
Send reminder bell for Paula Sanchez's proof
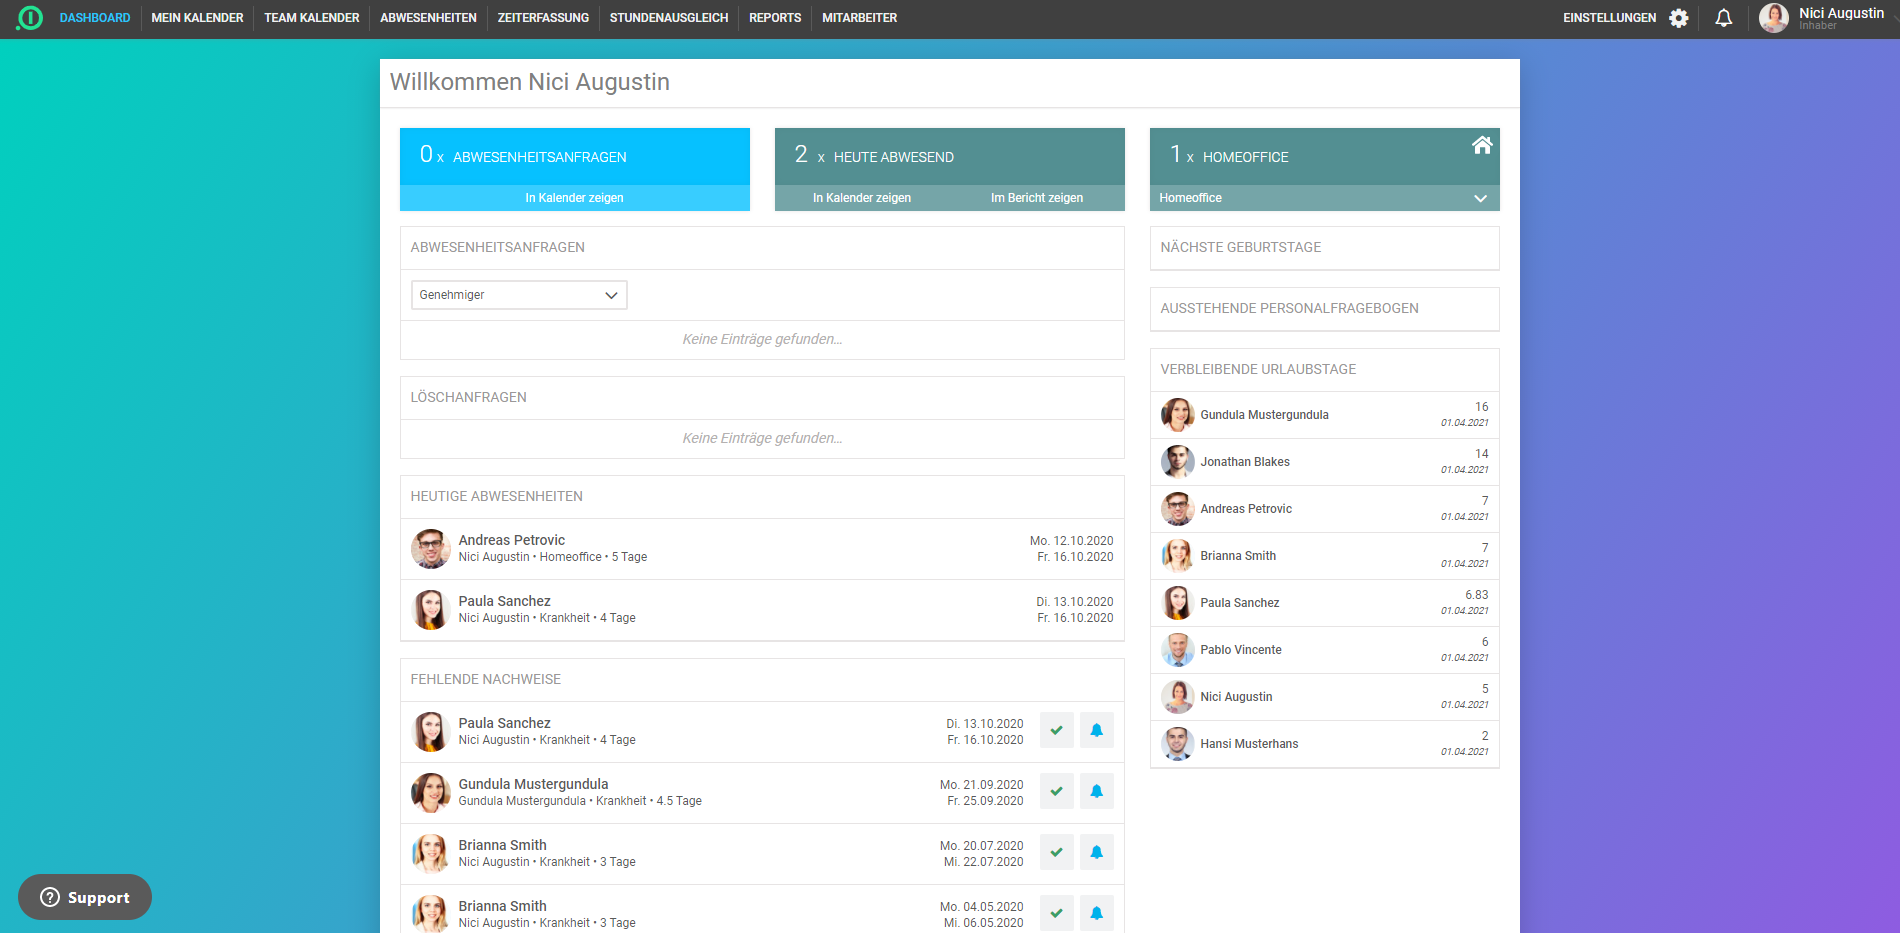tap(1096, 730)
